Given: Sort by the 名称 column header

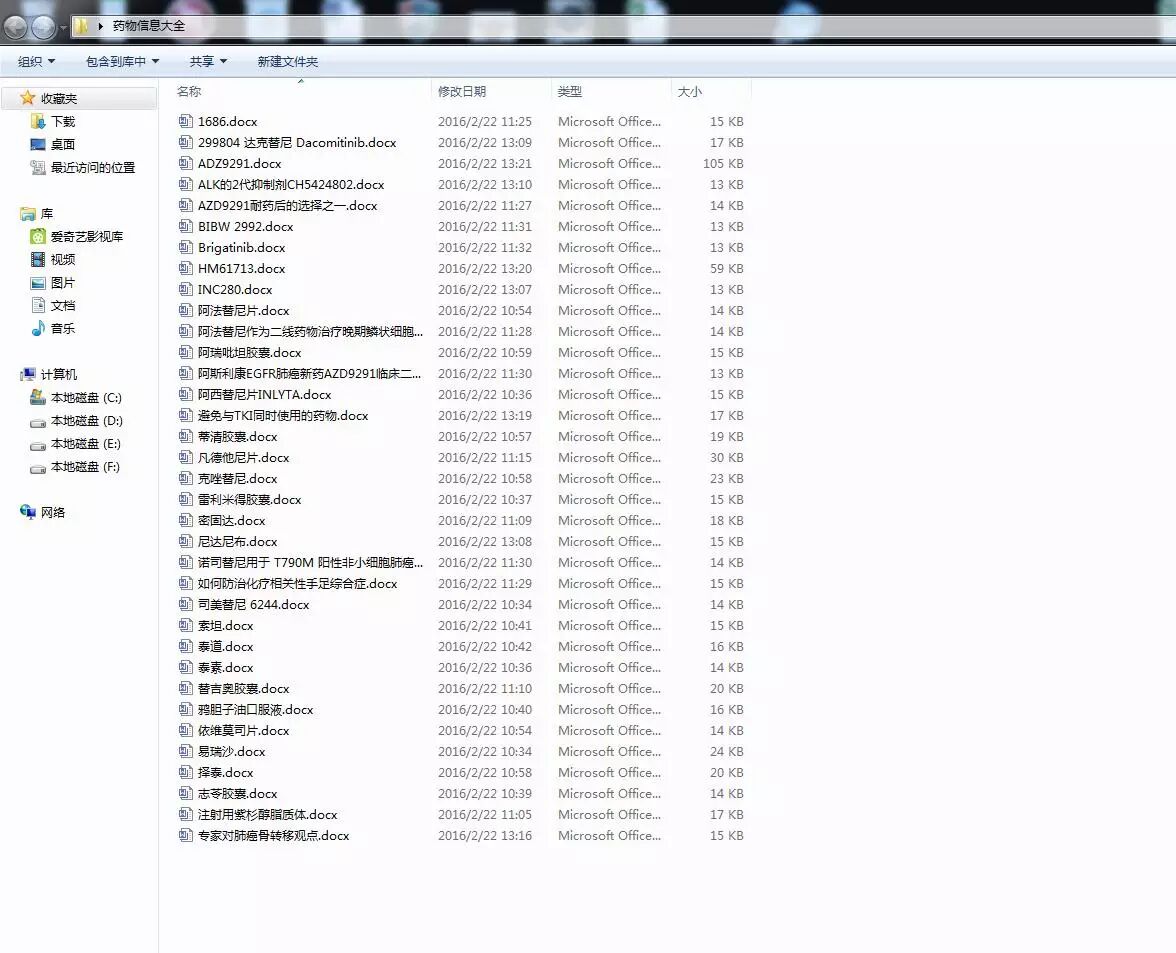Looking at the screenshot, I should (x=188, y=91).
